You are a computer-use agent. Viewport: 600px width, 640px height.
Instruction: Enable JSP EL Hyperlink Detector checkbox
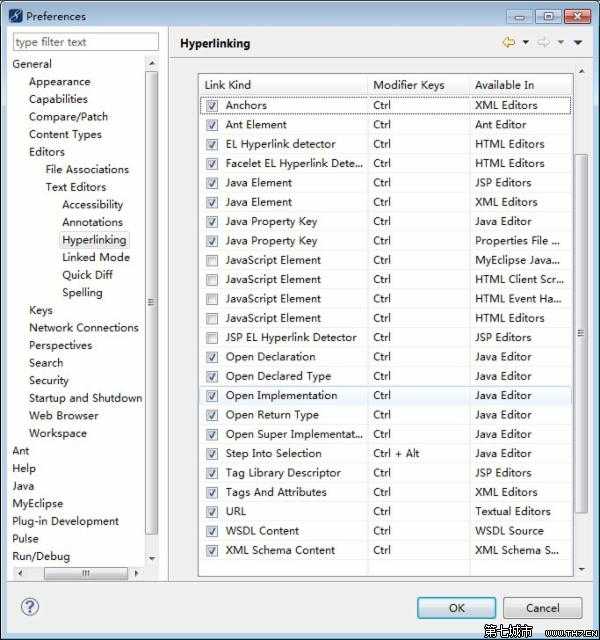click(x=212, y=338)
